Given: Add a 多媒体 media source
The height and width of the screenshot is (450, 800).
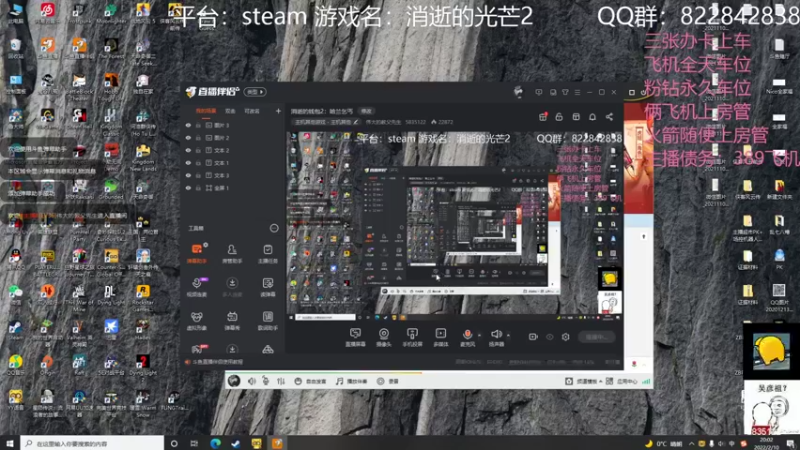Looking at the screenshot, I should [x=440, y=337].
